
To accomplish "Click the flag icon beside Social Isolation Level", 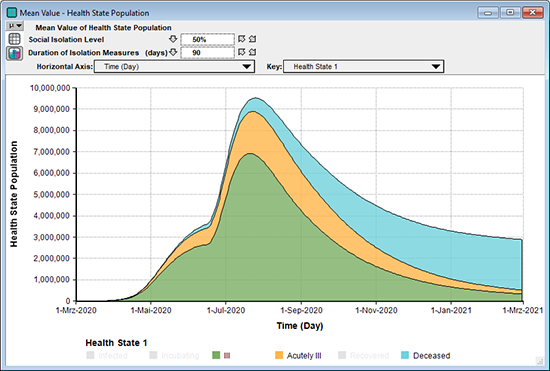I will click(242, 39).
